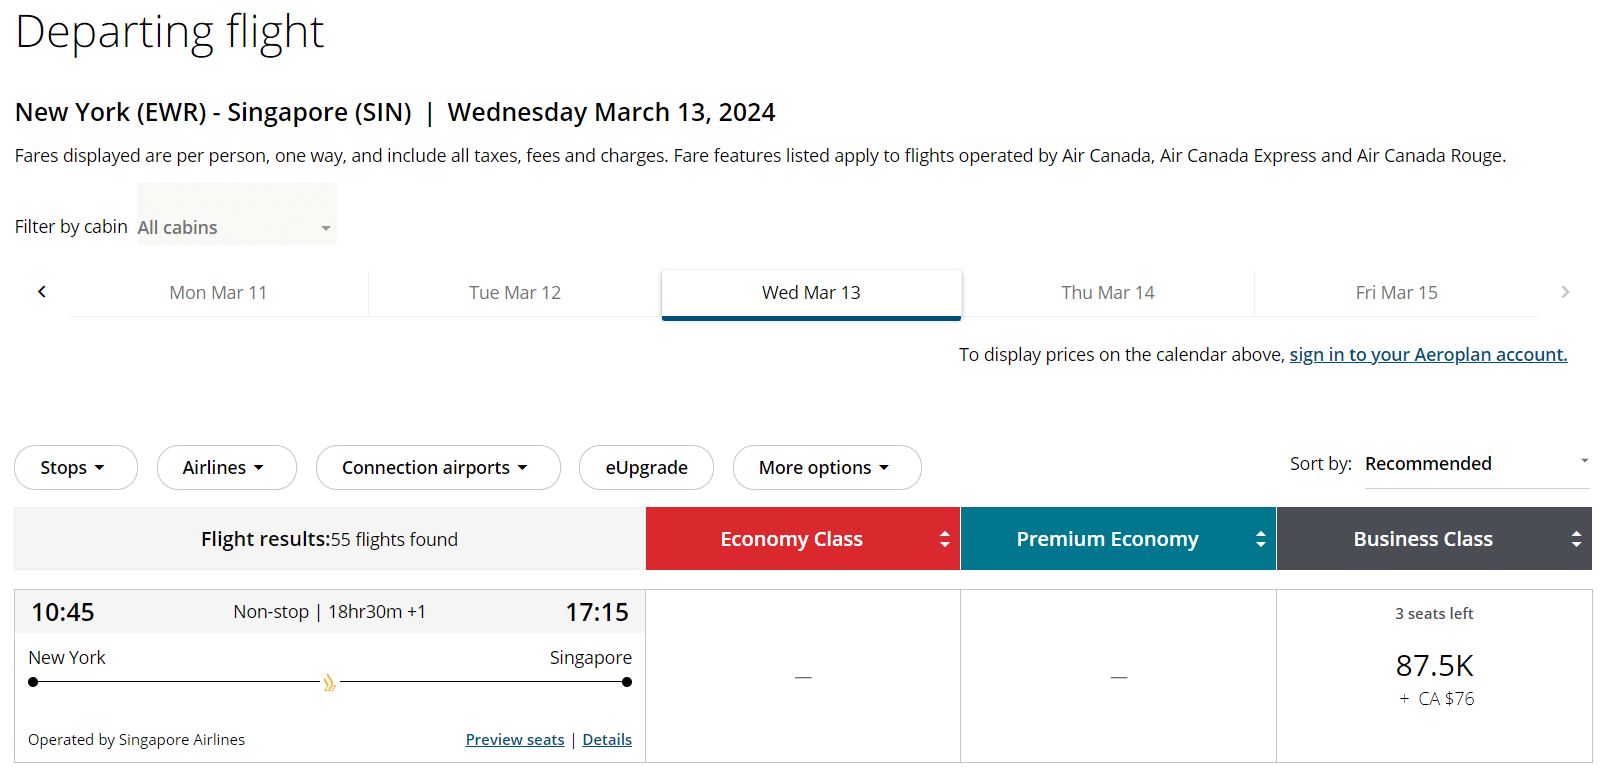Open the Connection airports filter
The height and width of the screenshot is (767, 1613).
point(437,468)
